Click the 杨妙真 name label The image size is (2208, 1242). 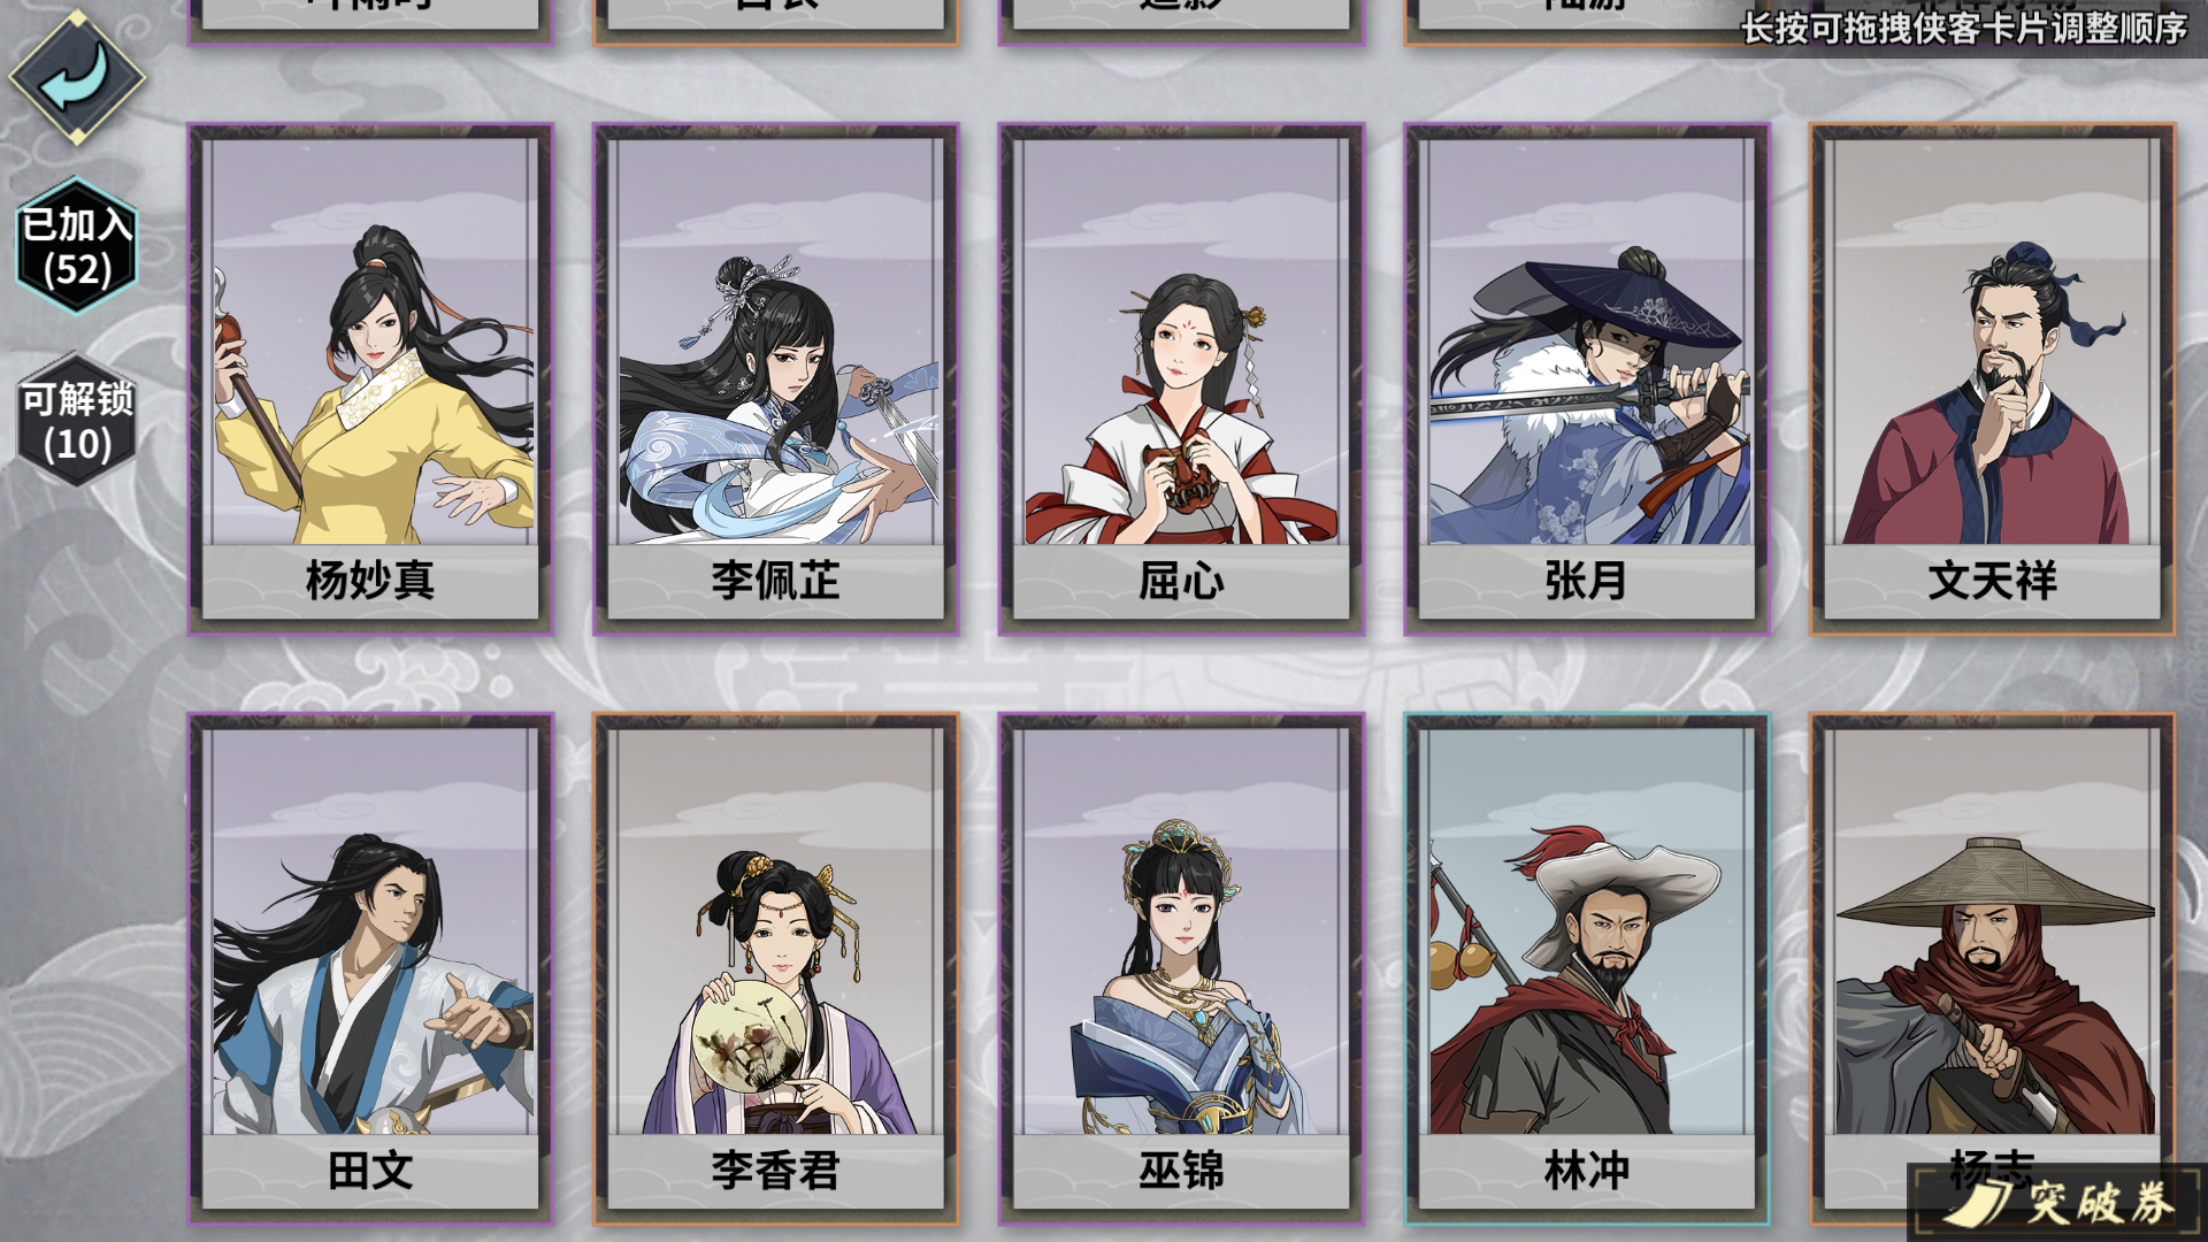click(371, 581)
